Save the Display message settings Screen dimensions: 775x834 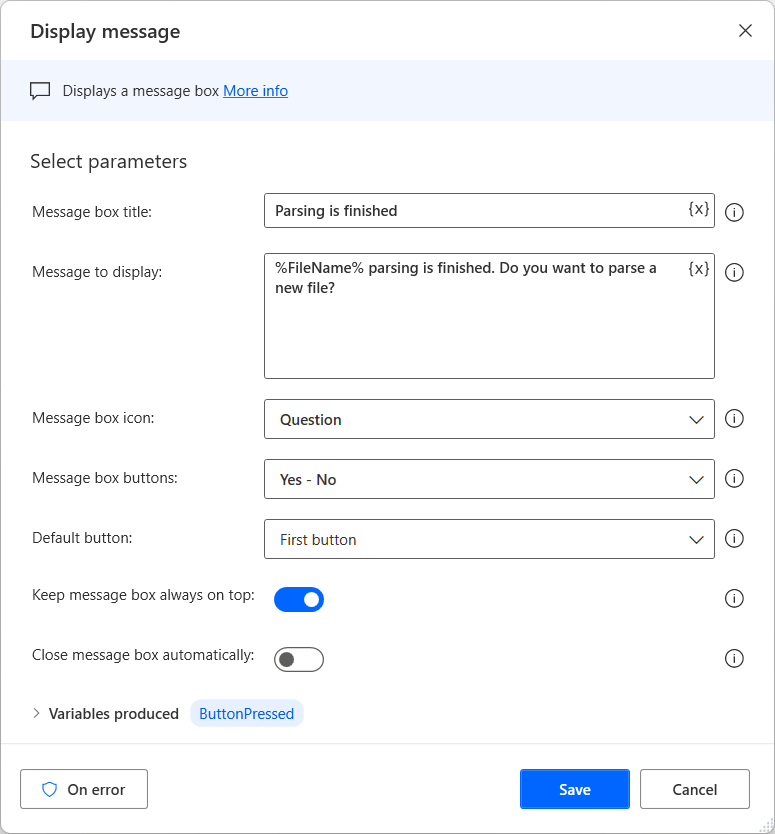(x=574, y=789)
